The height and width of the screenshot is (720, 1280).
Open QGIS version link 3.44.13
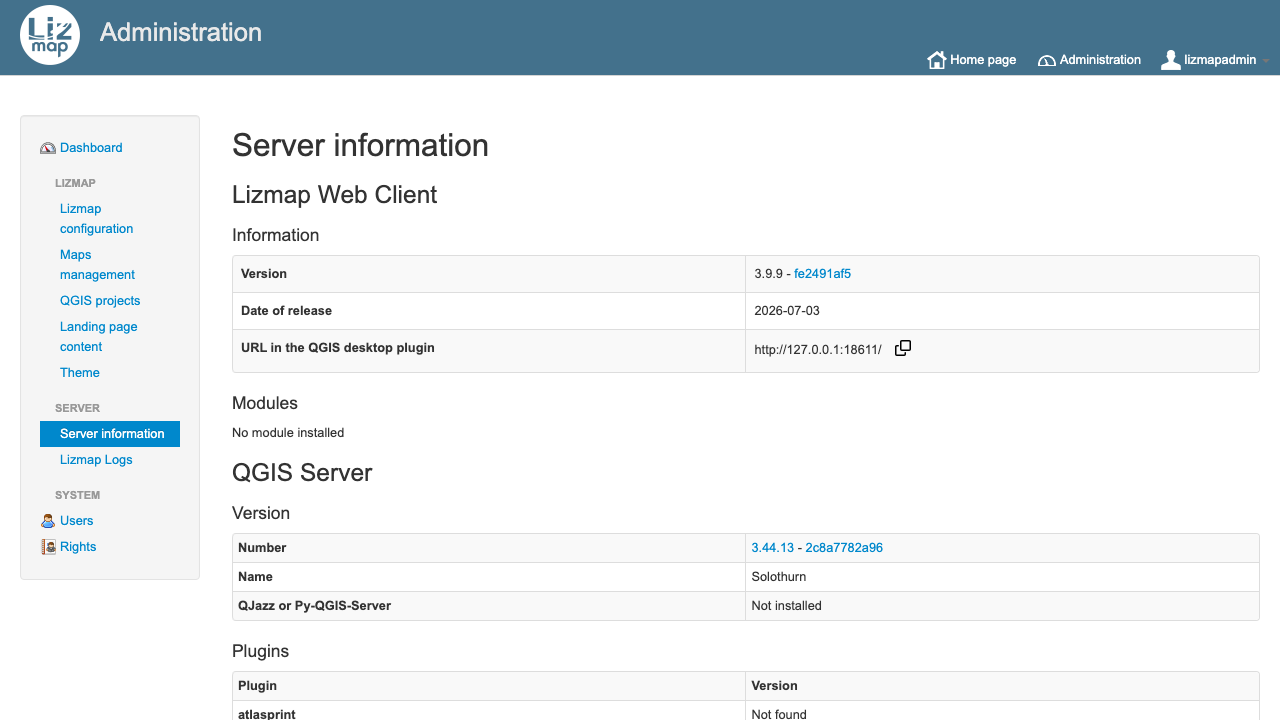point(772,548)
